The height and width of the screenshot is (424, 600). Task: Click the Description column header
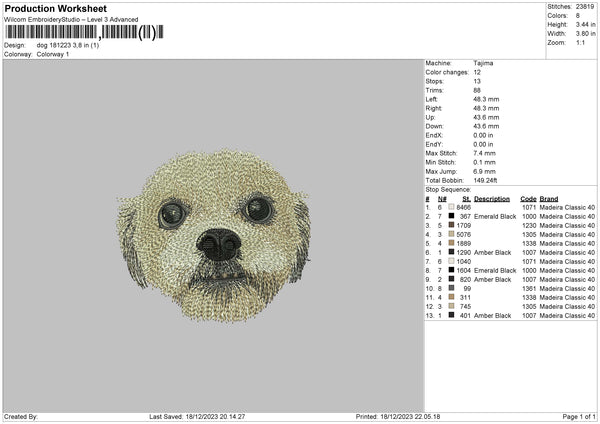click(493, 198)
